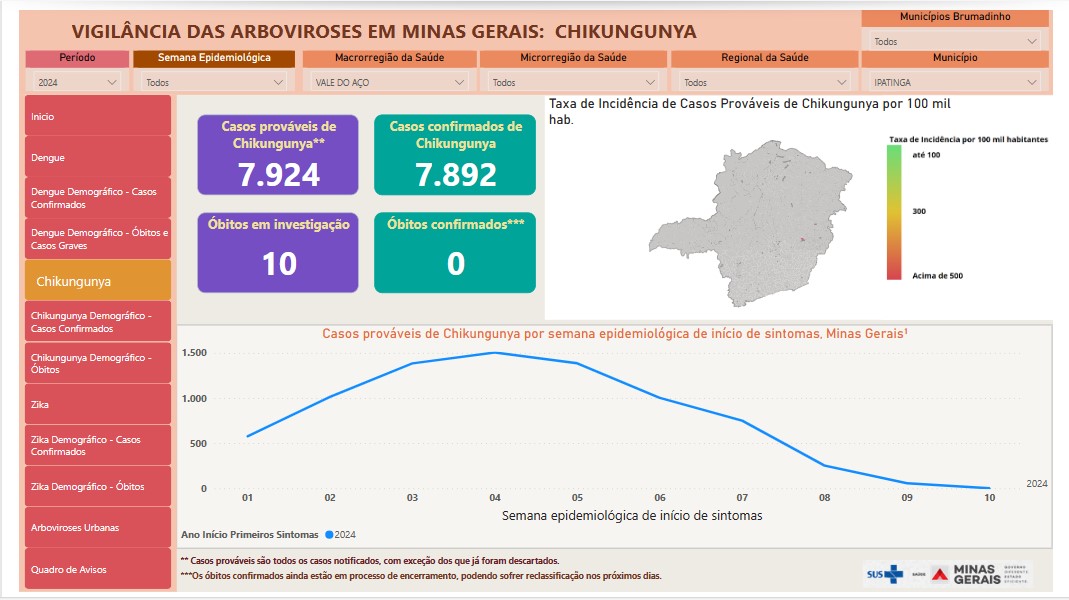Select the Zika sidebar item

[x=97, y=404]
